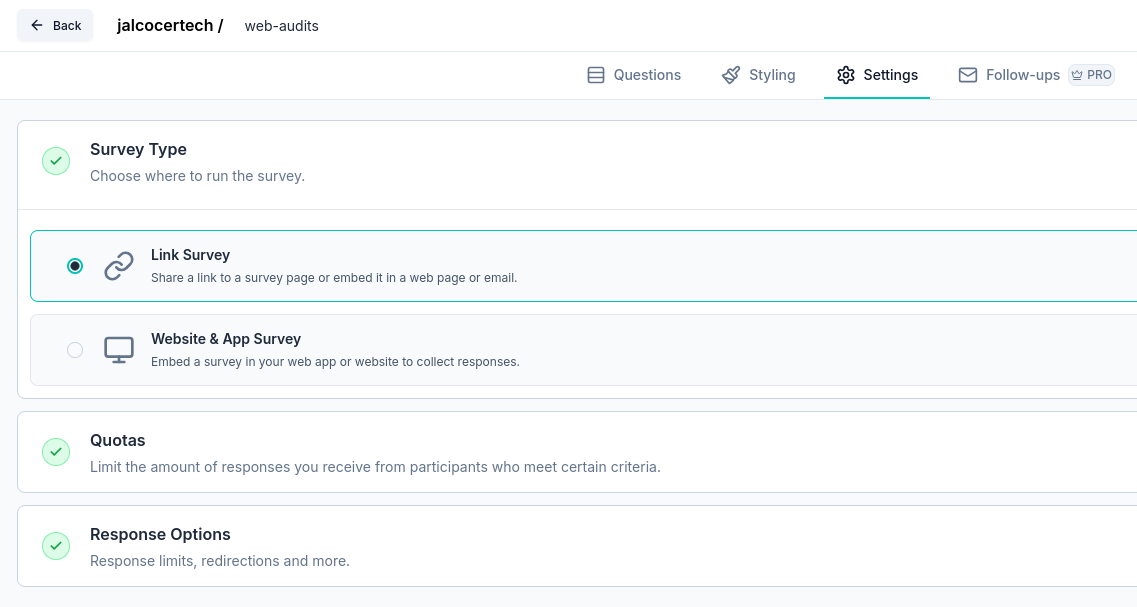Click the Back button
This screenshot has width=1137, height=607.
coord(54,25)
